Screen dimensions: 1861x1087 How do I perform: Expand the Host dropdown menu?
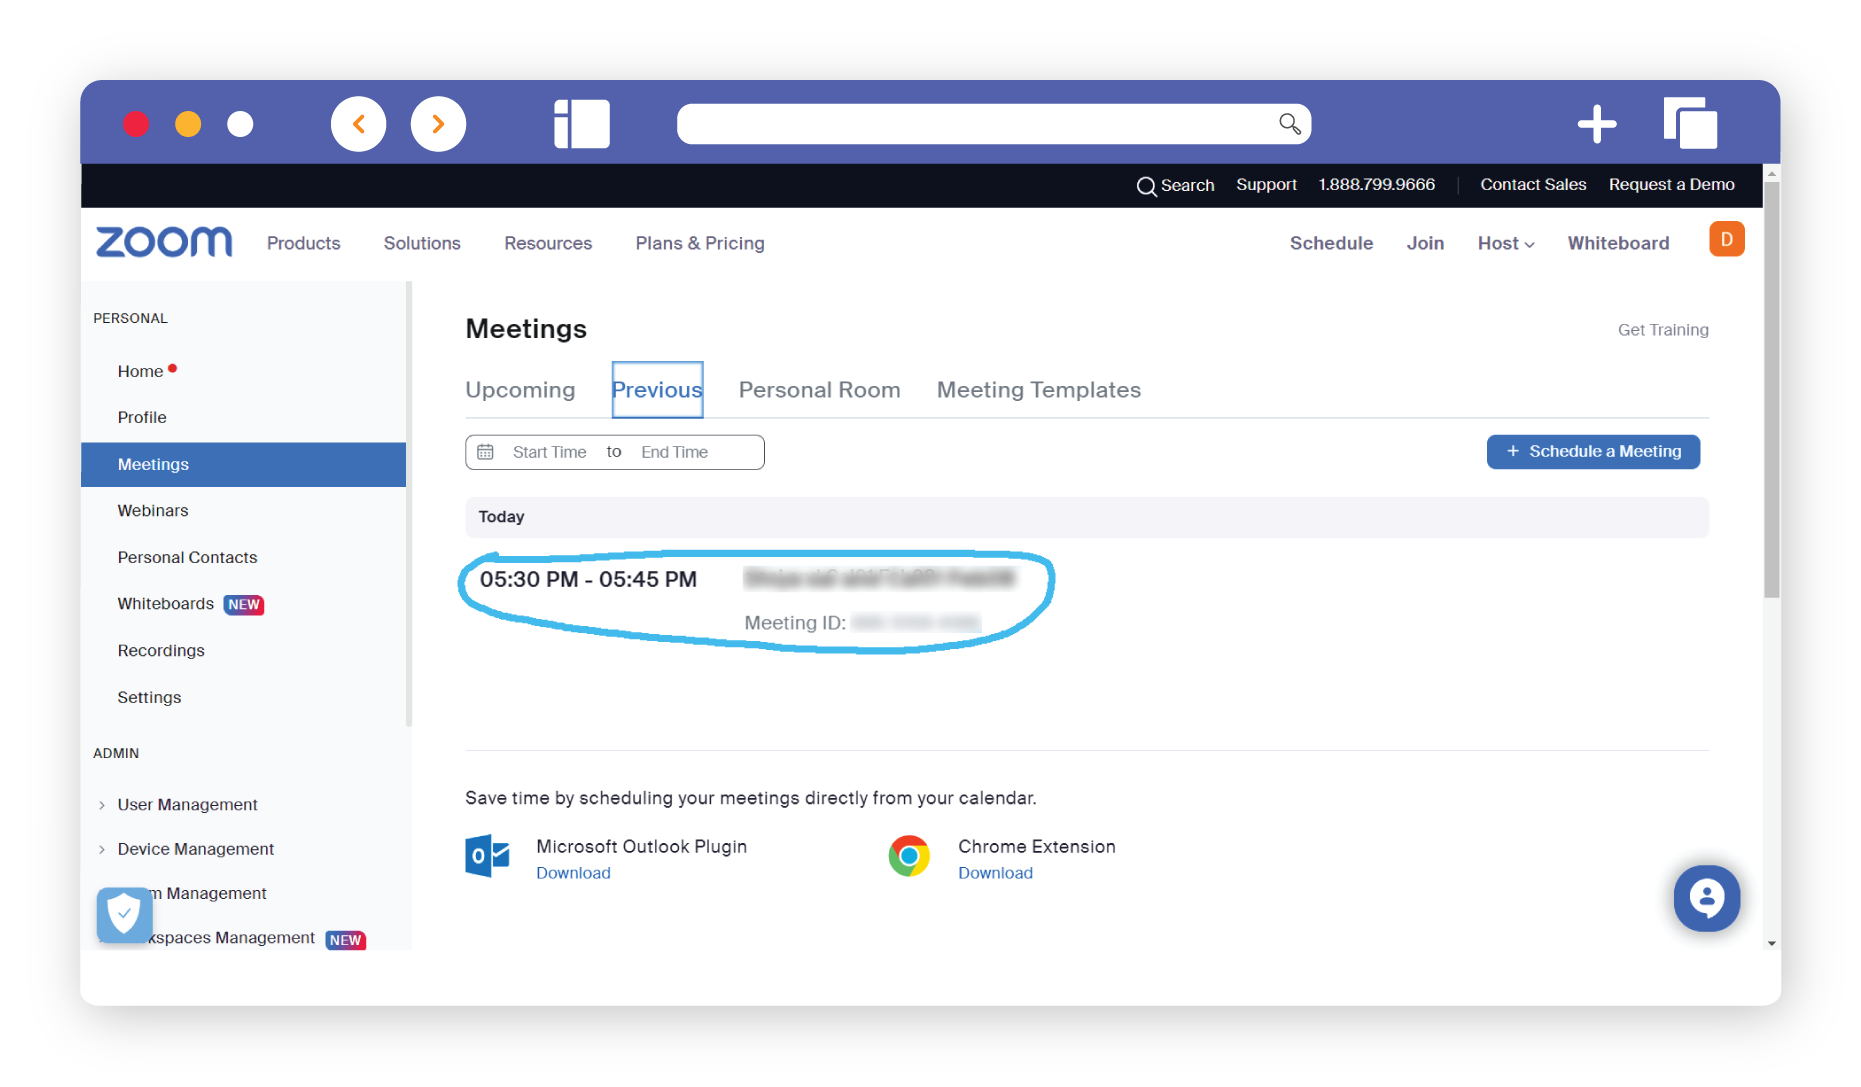click(1505, 243)
